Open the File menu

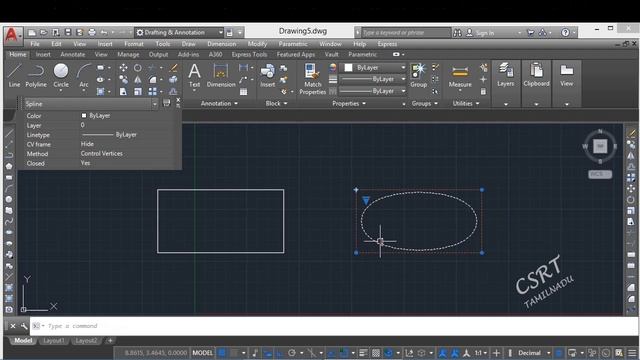pyautogui.click(x=35, y=44)
